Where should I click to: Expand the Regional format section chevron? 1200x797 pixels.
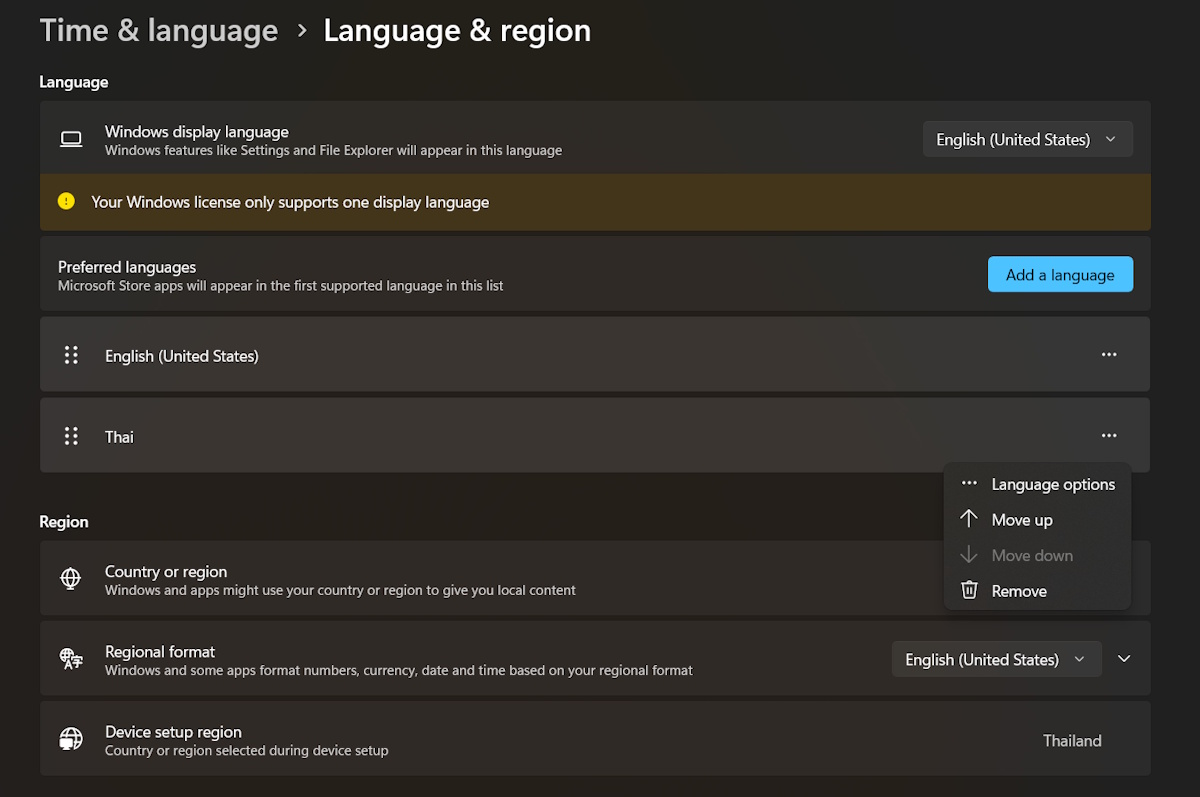coord(1124,659)
